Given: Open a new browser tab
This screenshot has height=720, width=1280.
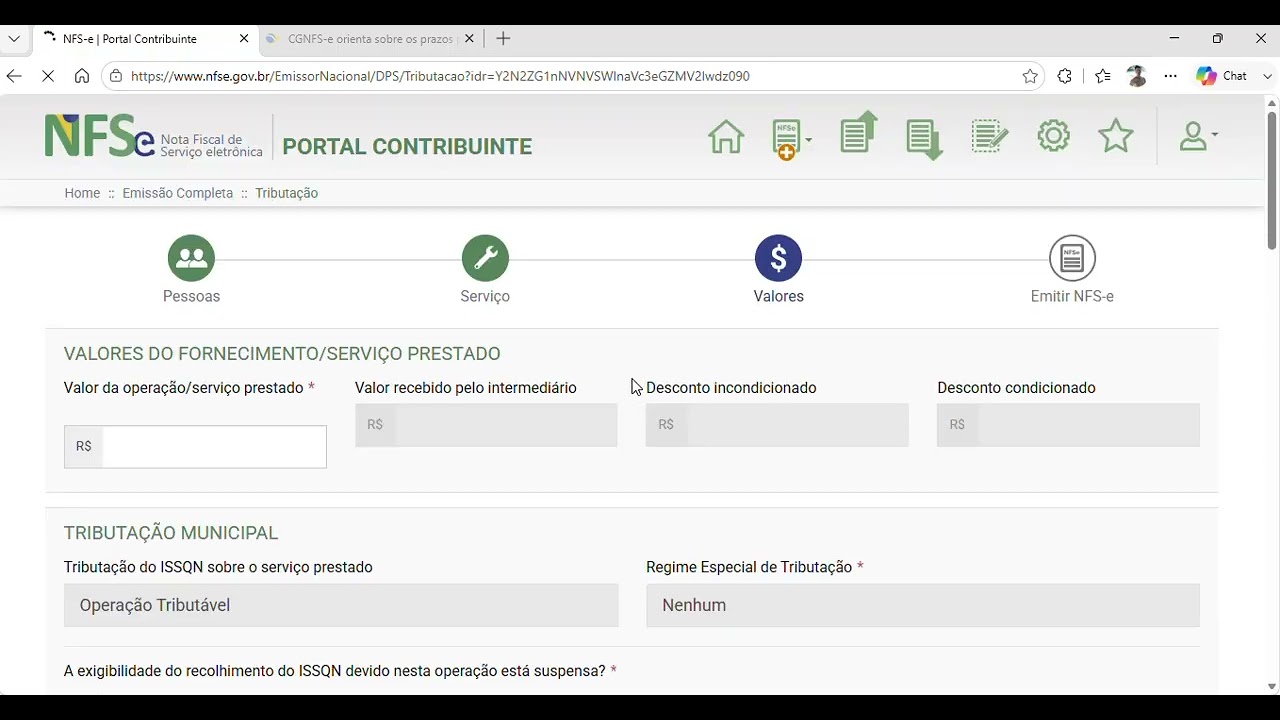Looking at the screenshot, I should pyautogui.click(x=503, y=39).
